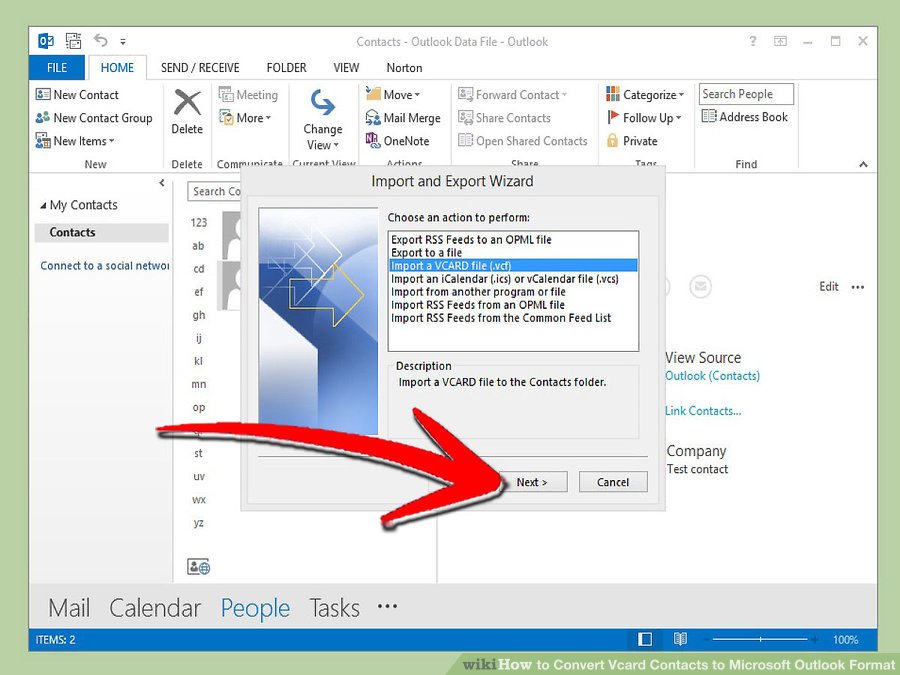The height and width of the screenshot is (675, 900).
Task: Click Next in the Import wizard
Action: pyautogui.click(x=531, y=482)
